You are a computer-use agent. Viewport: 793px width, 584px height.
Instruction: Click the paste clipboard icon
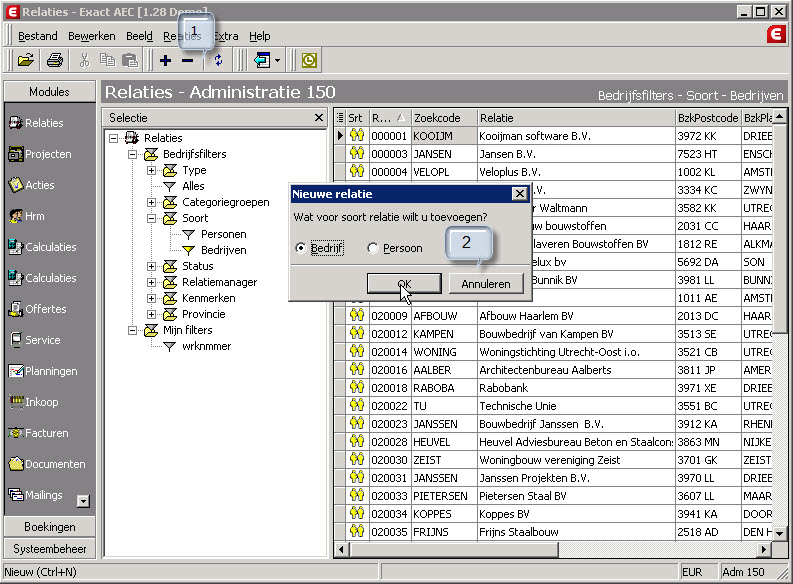point(130,60)
